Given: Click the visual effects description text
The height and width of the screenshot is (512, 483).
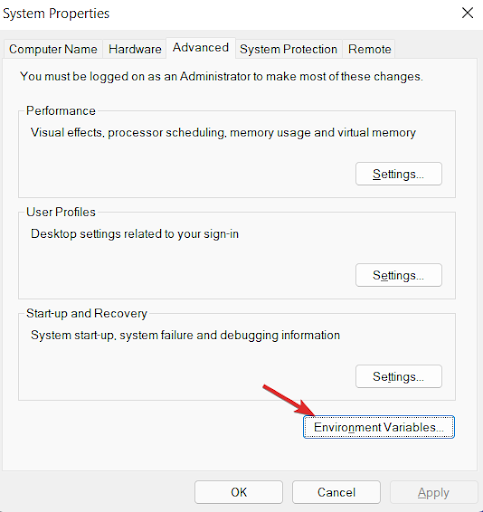Looking at the screenshot, I should [x=223, y=133].
